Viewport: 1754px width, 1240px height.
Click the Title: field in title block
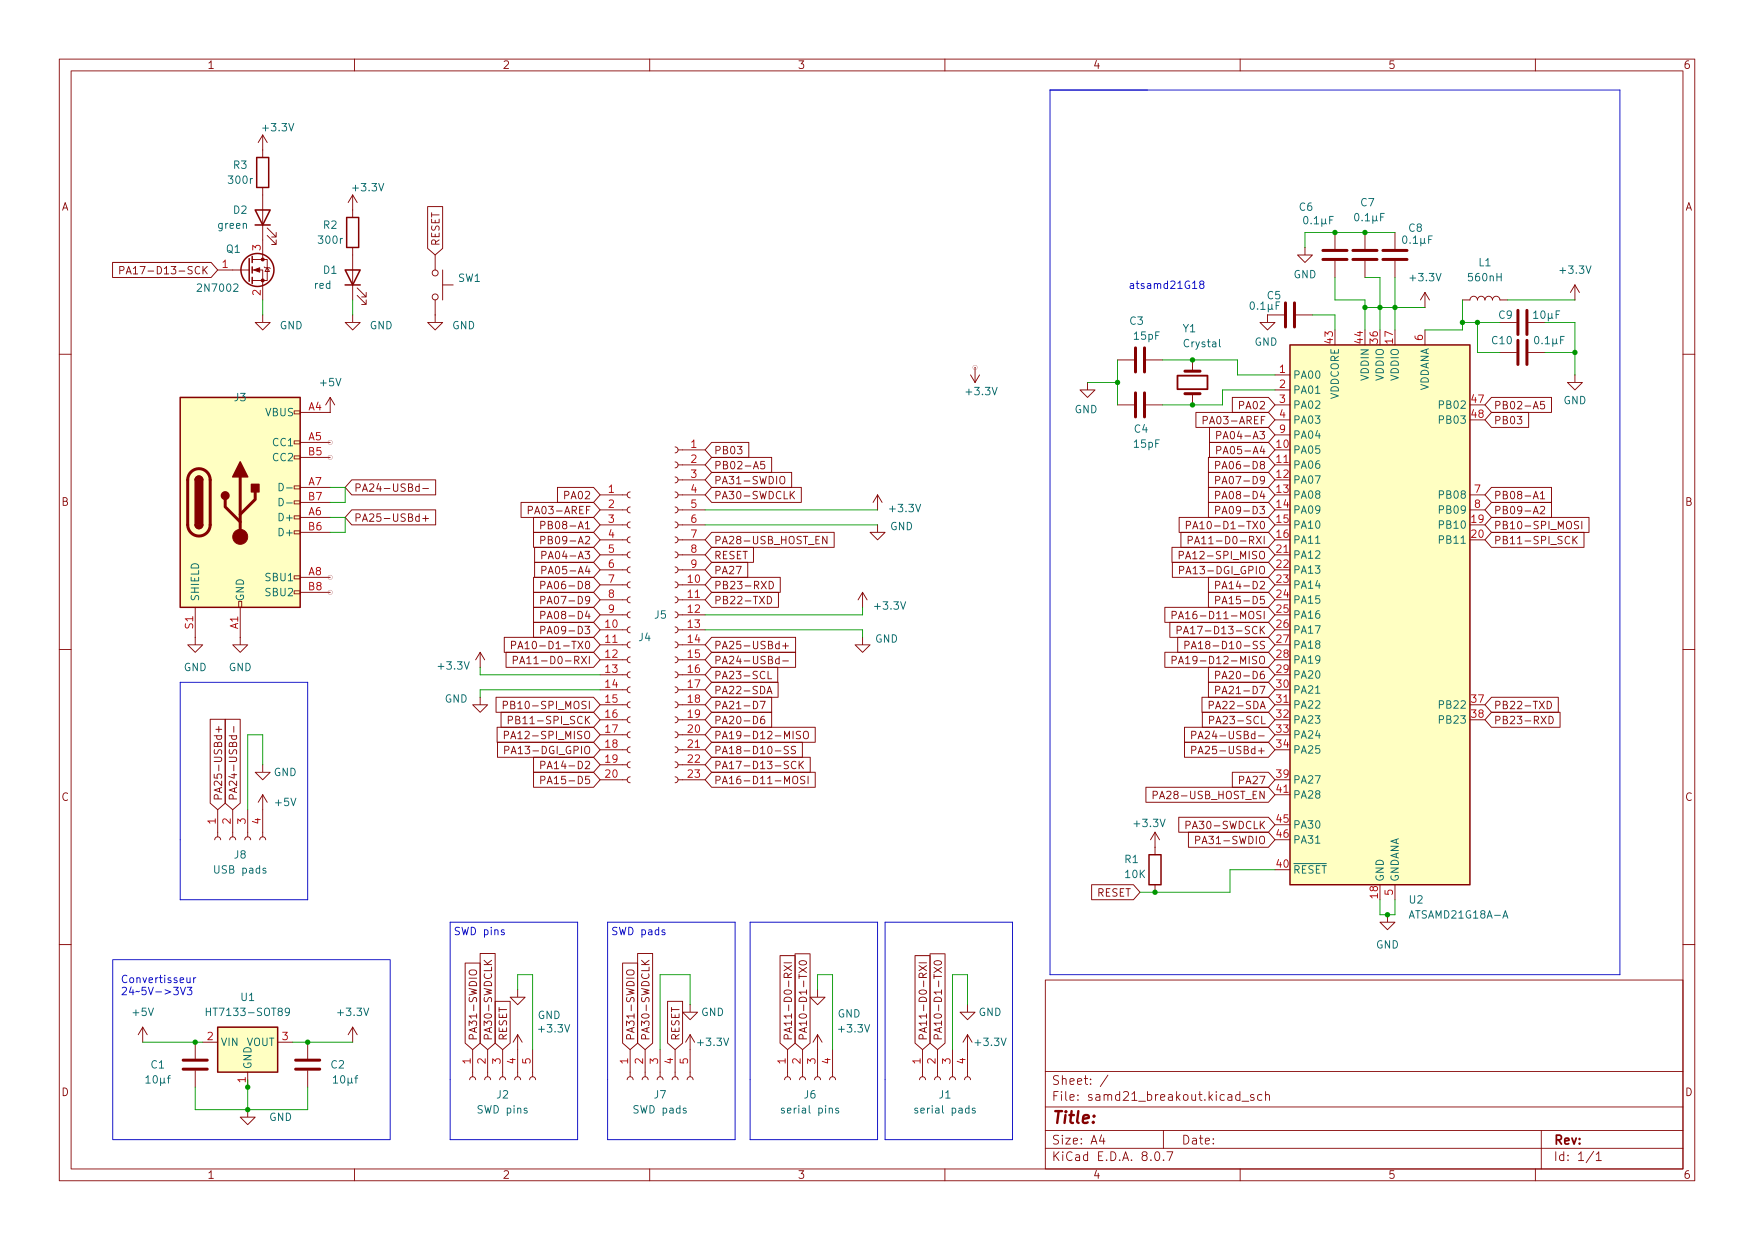click(x=1075, y=1118)
